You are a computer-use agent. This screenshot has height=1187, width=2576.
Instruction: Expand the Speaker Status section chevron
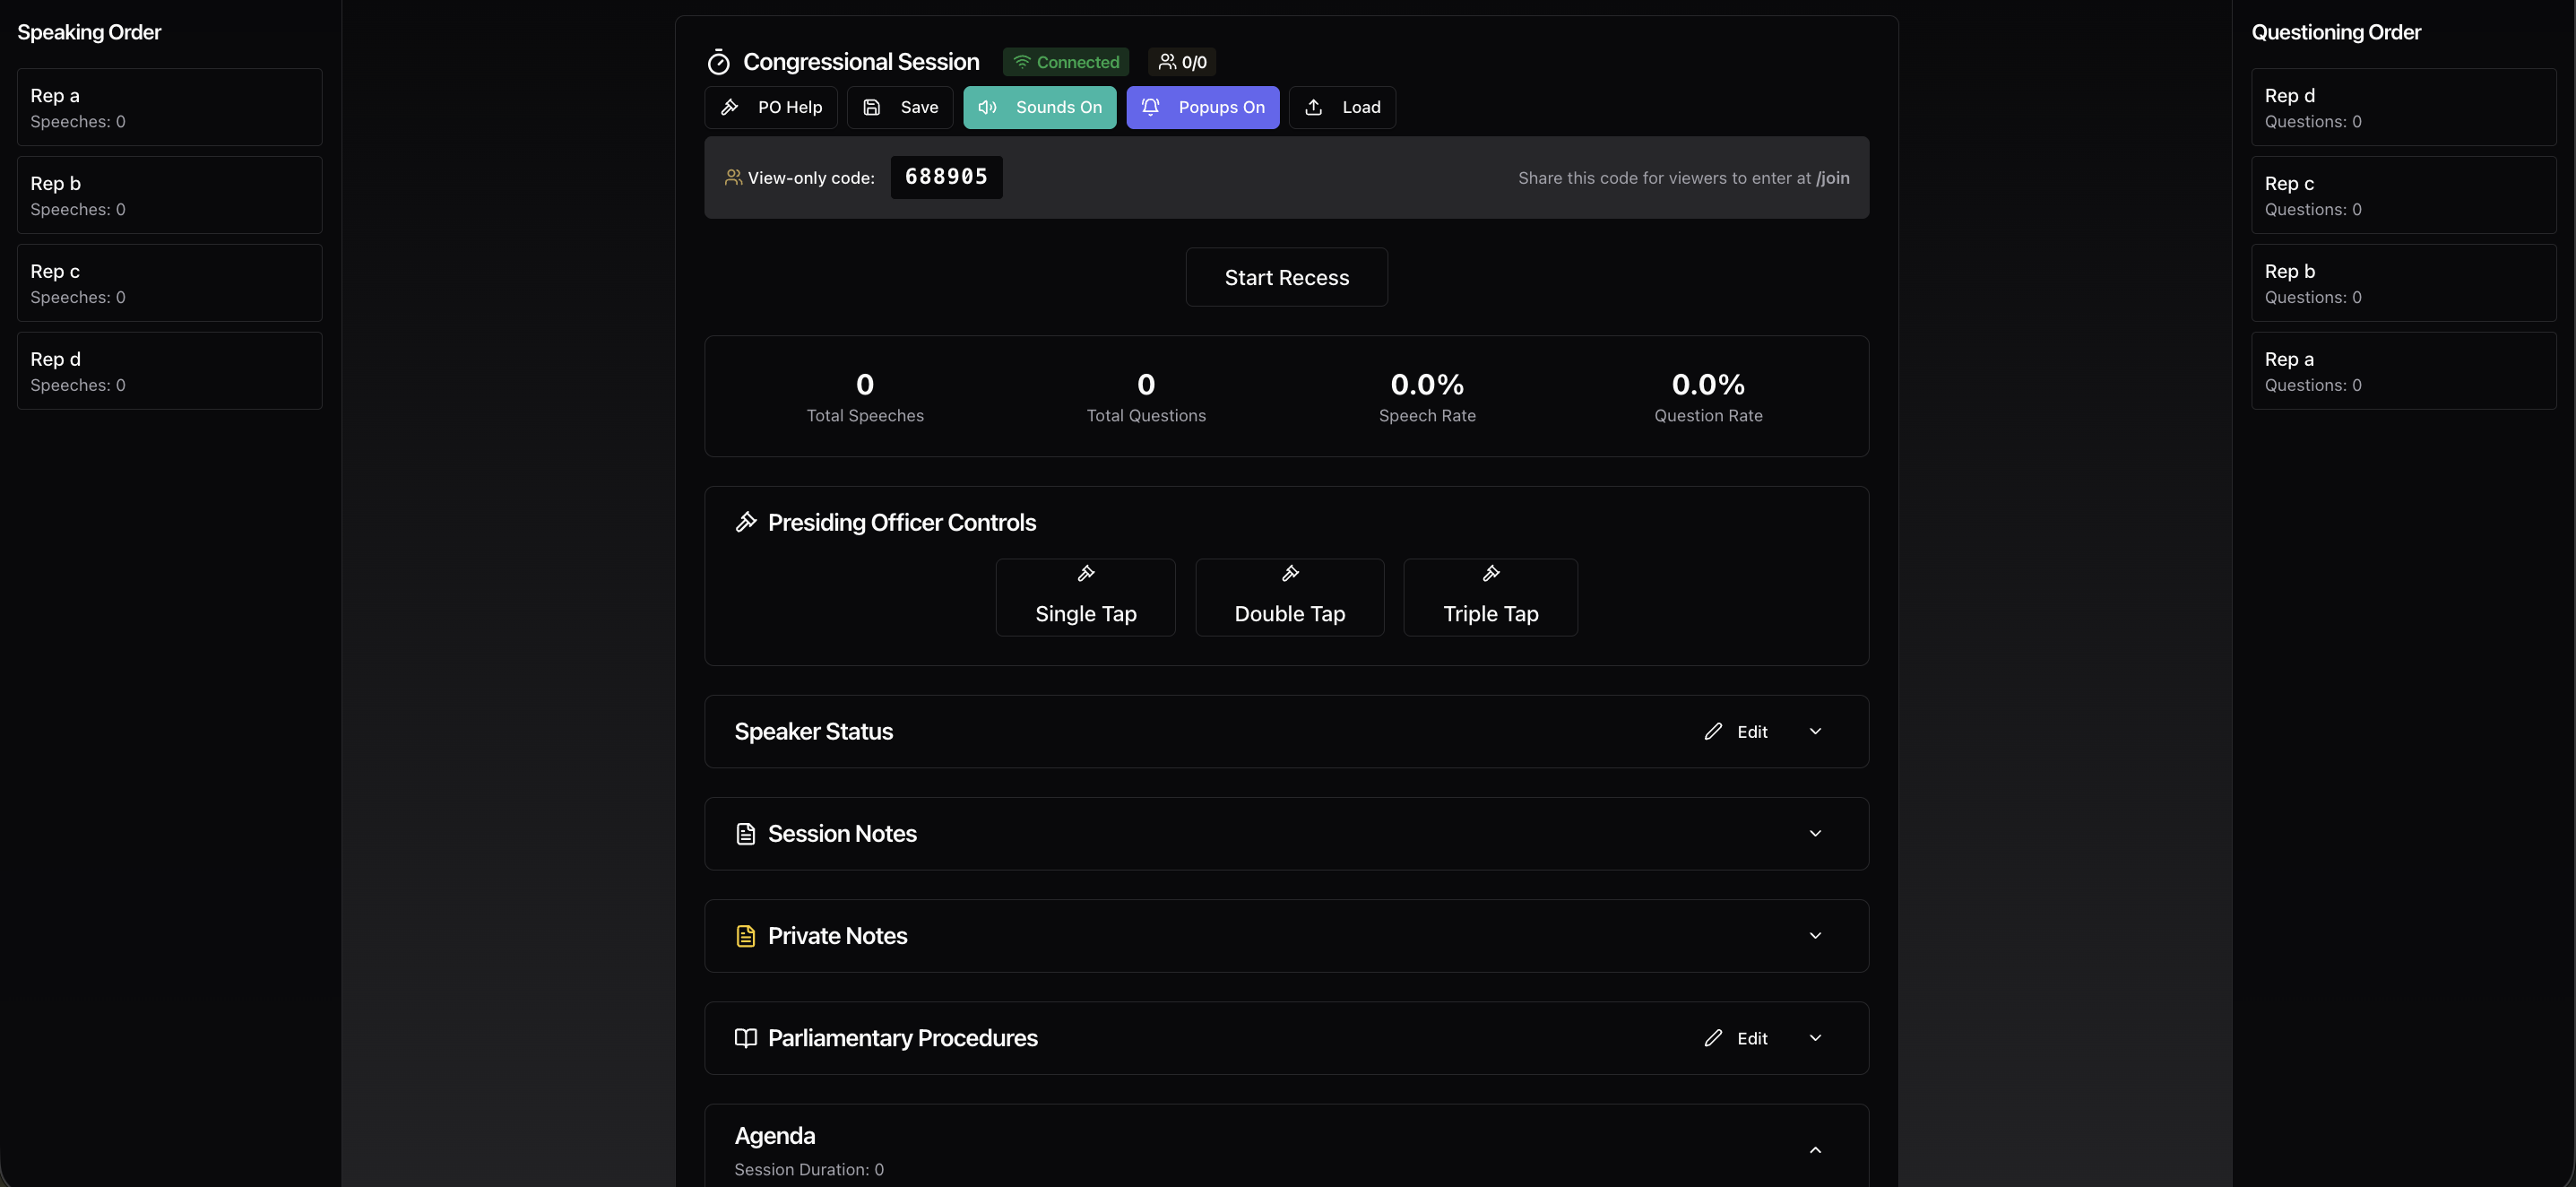click(1815, 731)
